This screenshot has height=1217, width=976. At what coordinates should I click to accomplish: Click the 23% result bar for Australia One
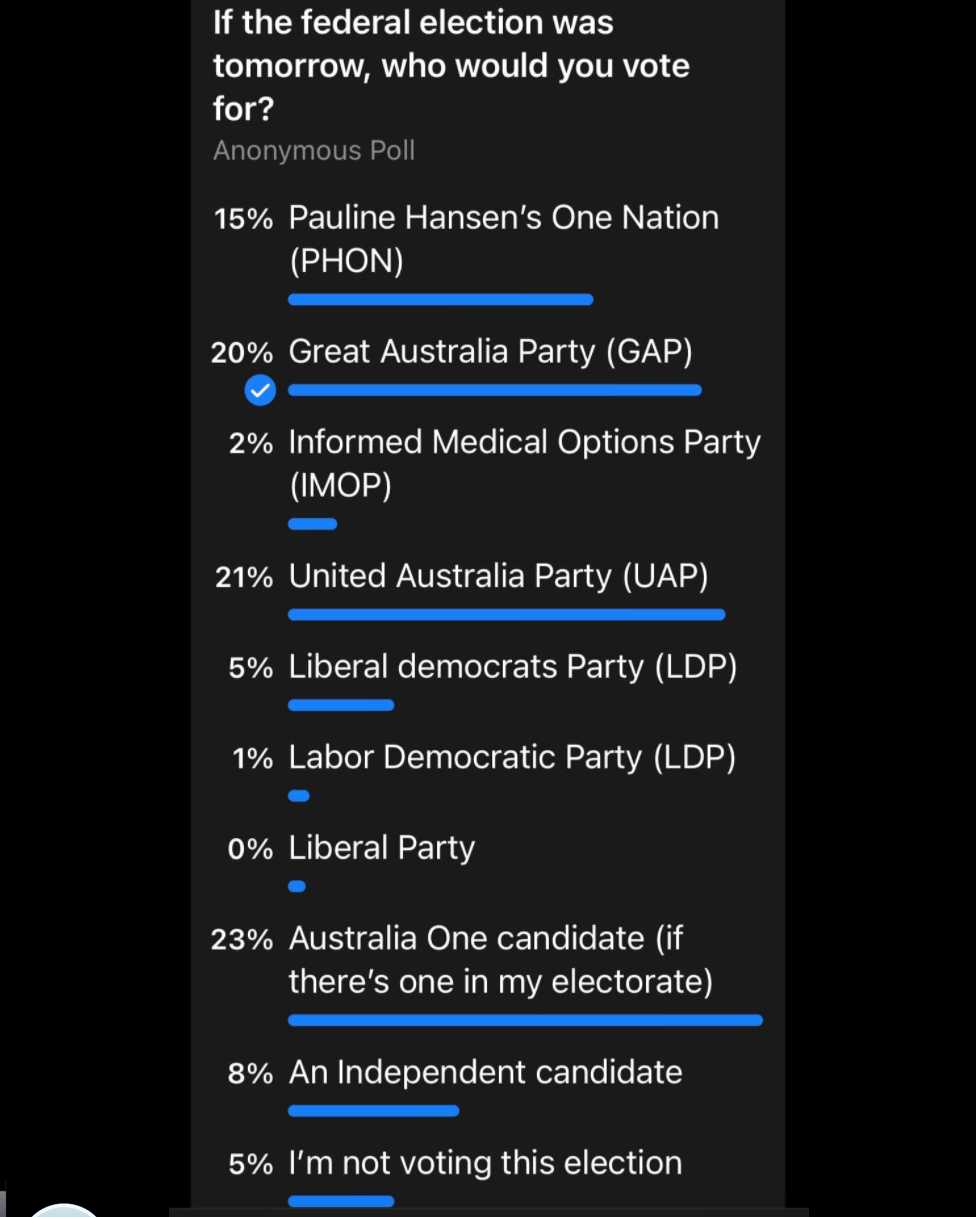[526, 1020]
